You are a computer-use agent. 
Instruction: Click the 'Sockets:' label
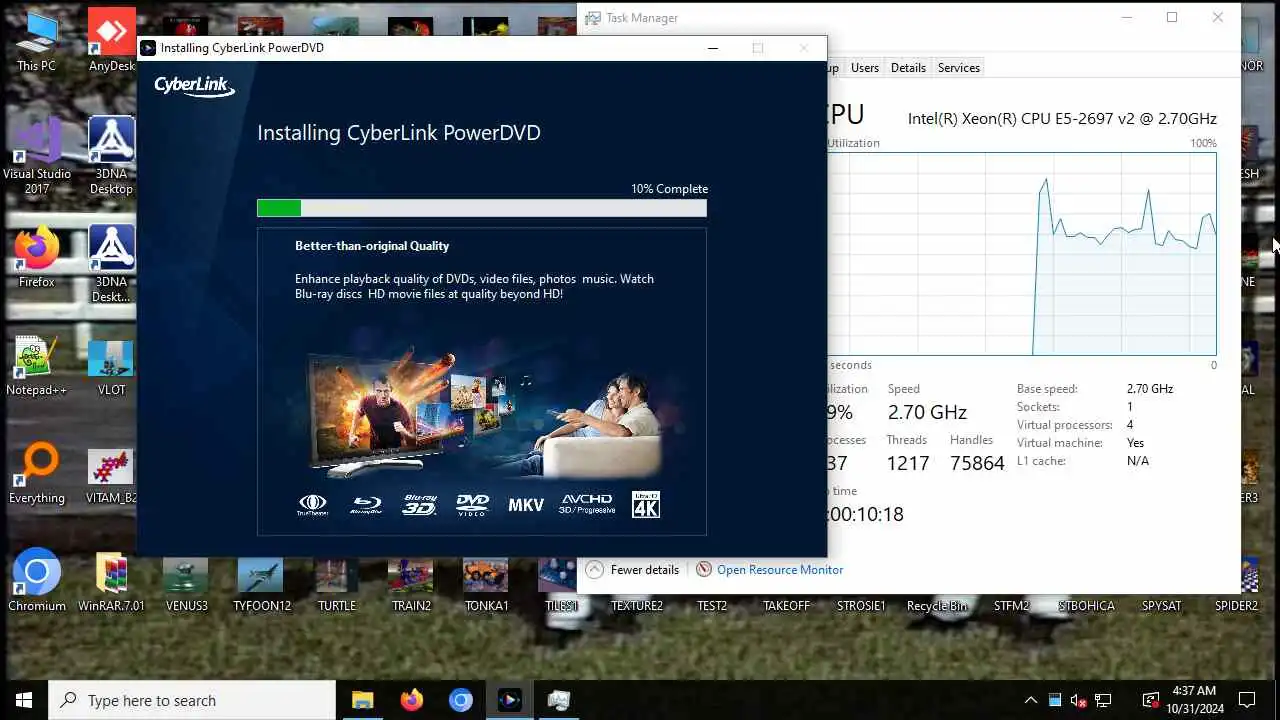point(1038,407)
